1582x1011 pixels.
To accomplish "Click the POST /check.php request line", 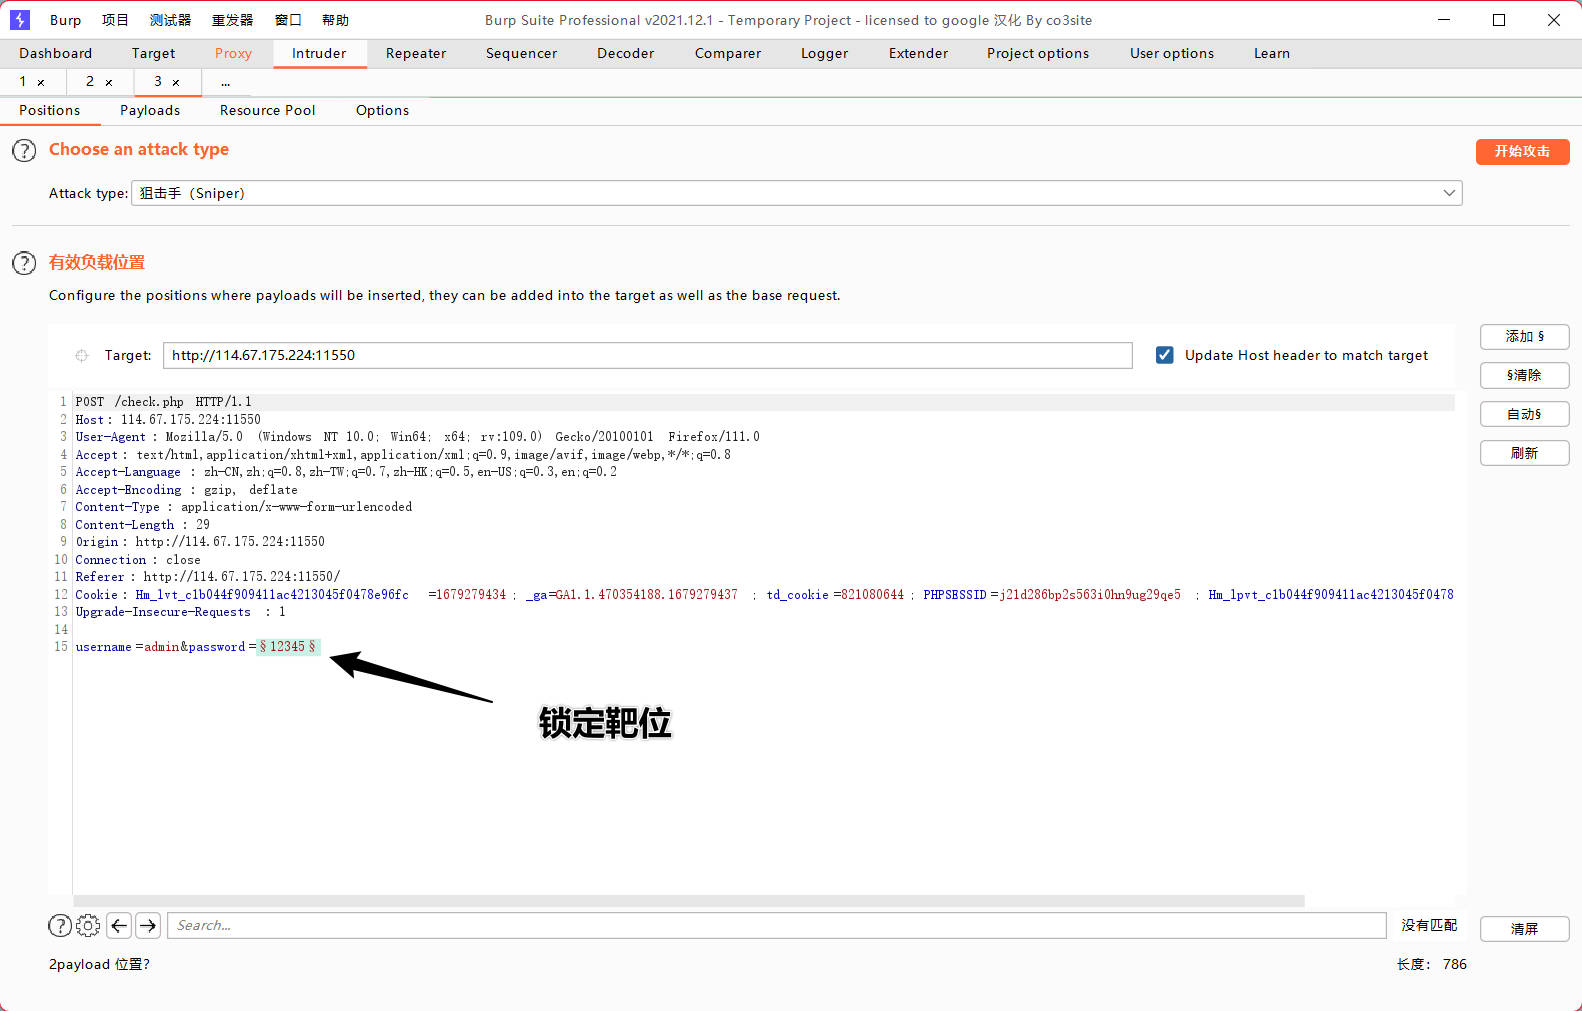I will [164, 402].
